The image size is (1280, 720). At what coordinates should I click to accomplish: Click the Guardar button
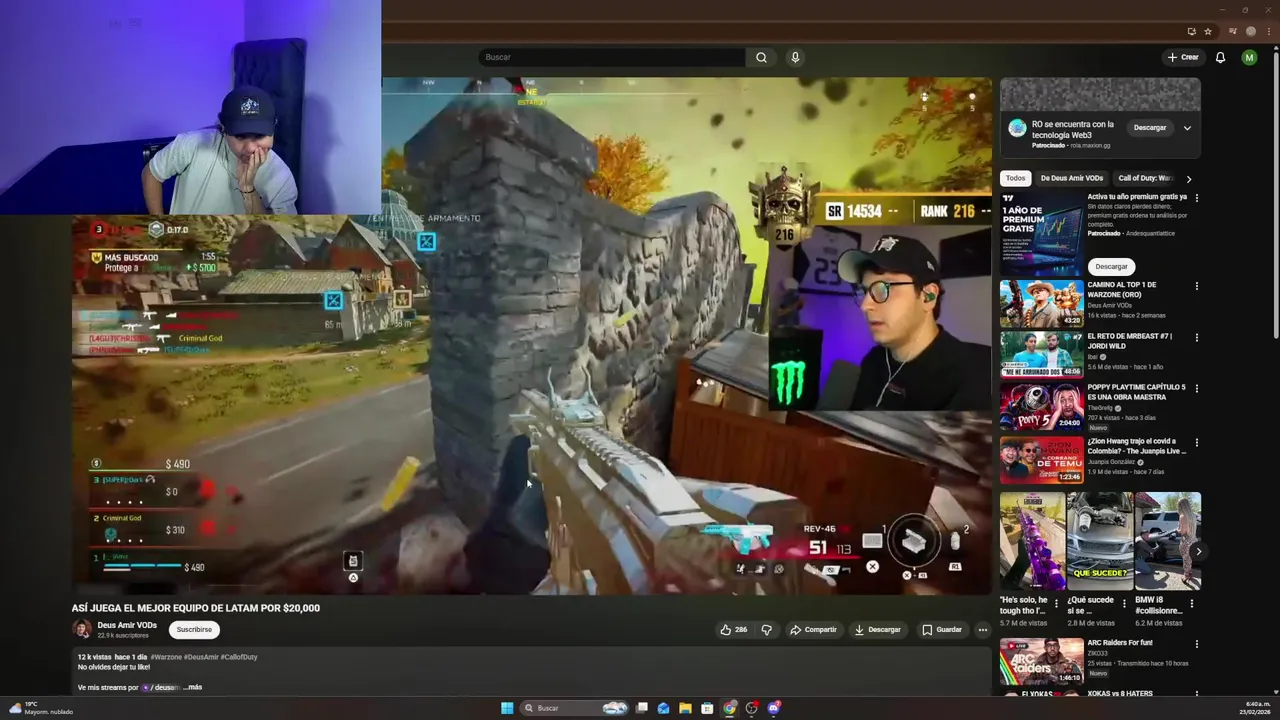pos(942,630)
